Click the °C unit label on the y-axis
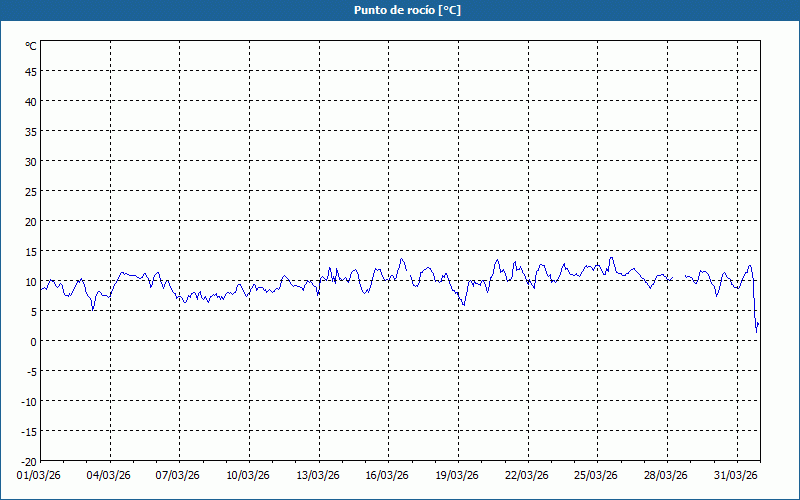Viewport: 800px width, 500px height. [x=31, y=46]
